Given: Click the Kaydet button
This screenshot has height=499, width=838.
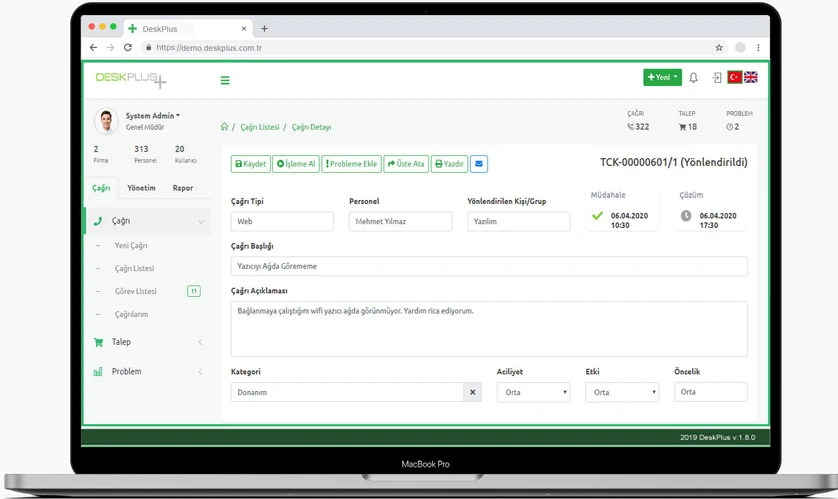Looking at the screenshot, I should point(250,164).
